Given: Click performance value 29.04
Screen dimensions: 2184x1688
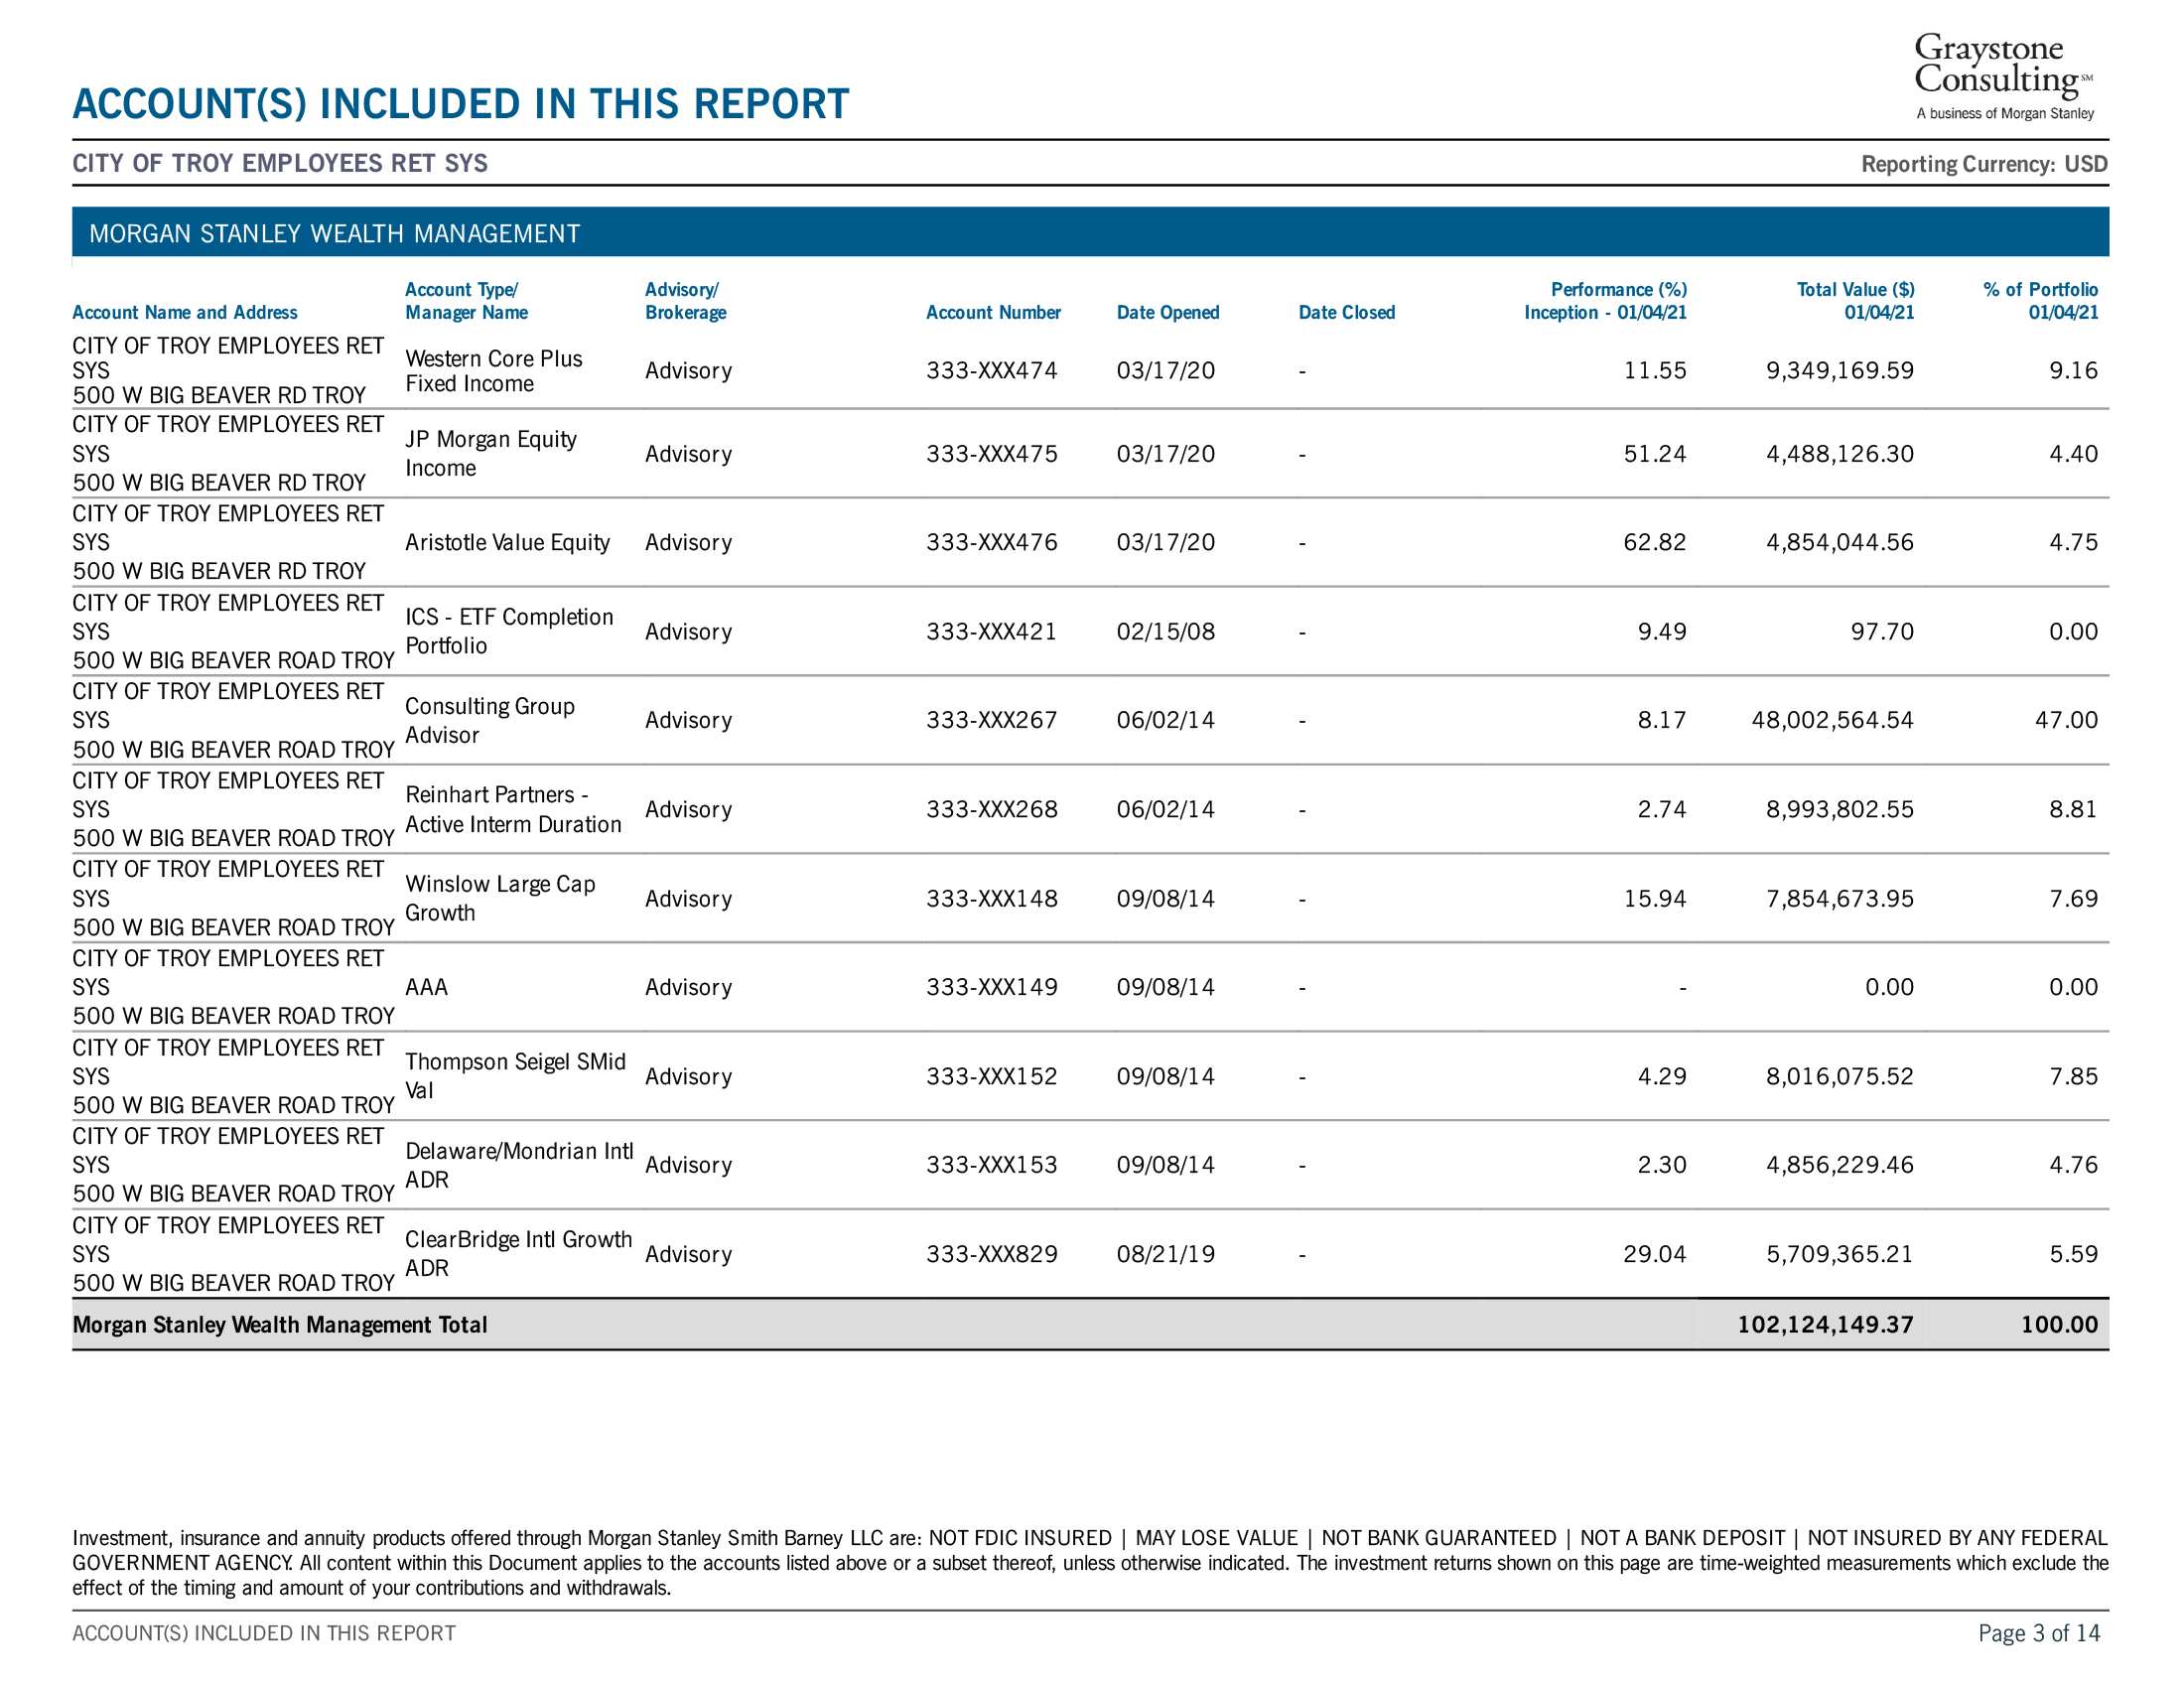Looking at the screenshot, I should coord(1655,1254).
